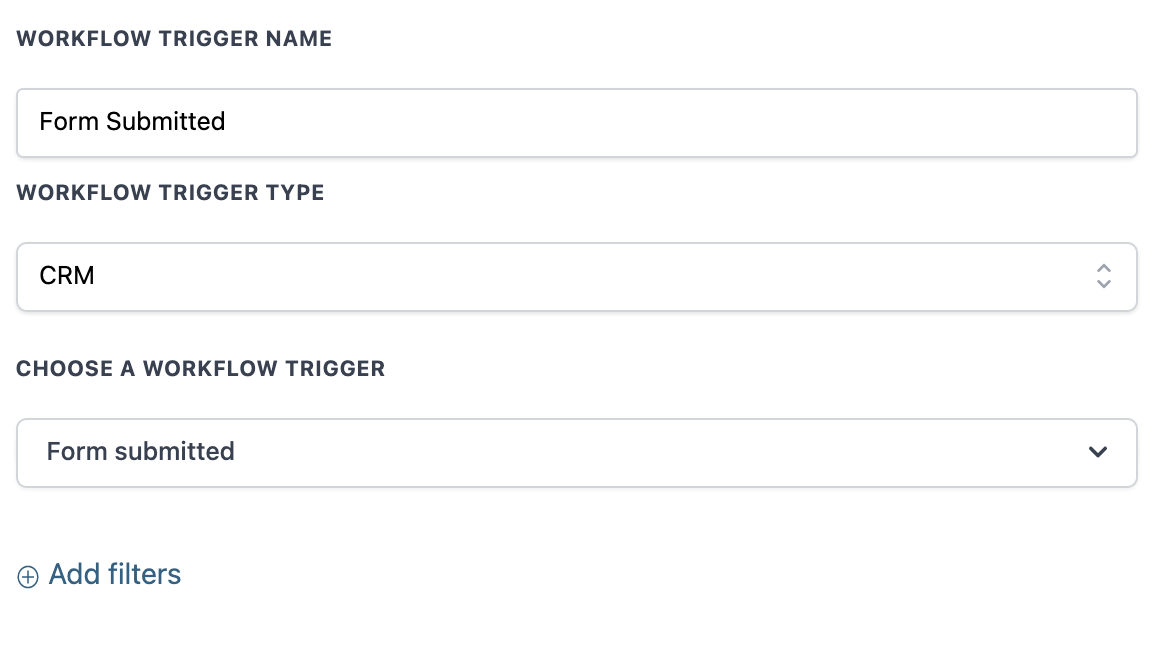Click the chevron-down icon in Form submitted box
This screenshot has height=648, width=1166.
coord(1098,452)
